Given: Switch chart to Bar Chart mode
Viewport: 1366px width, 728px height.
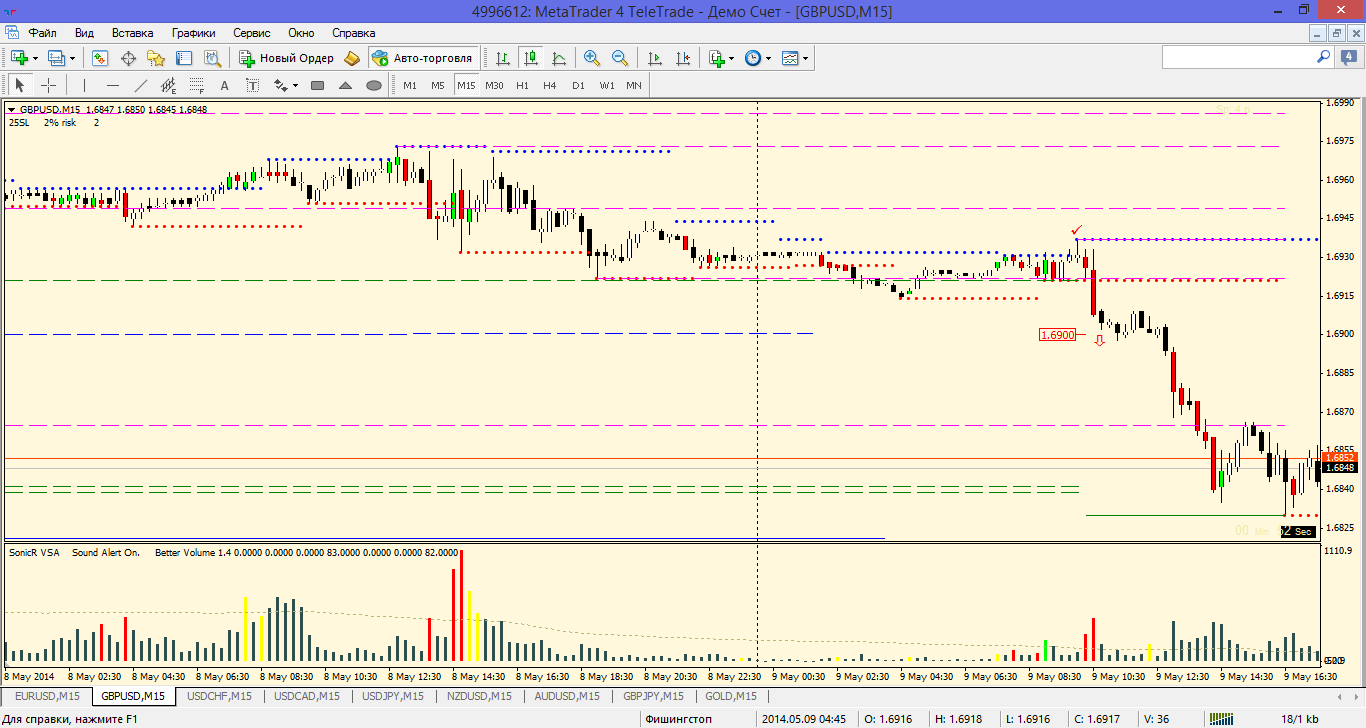Looking at the screenshot, I should [503, 58].
